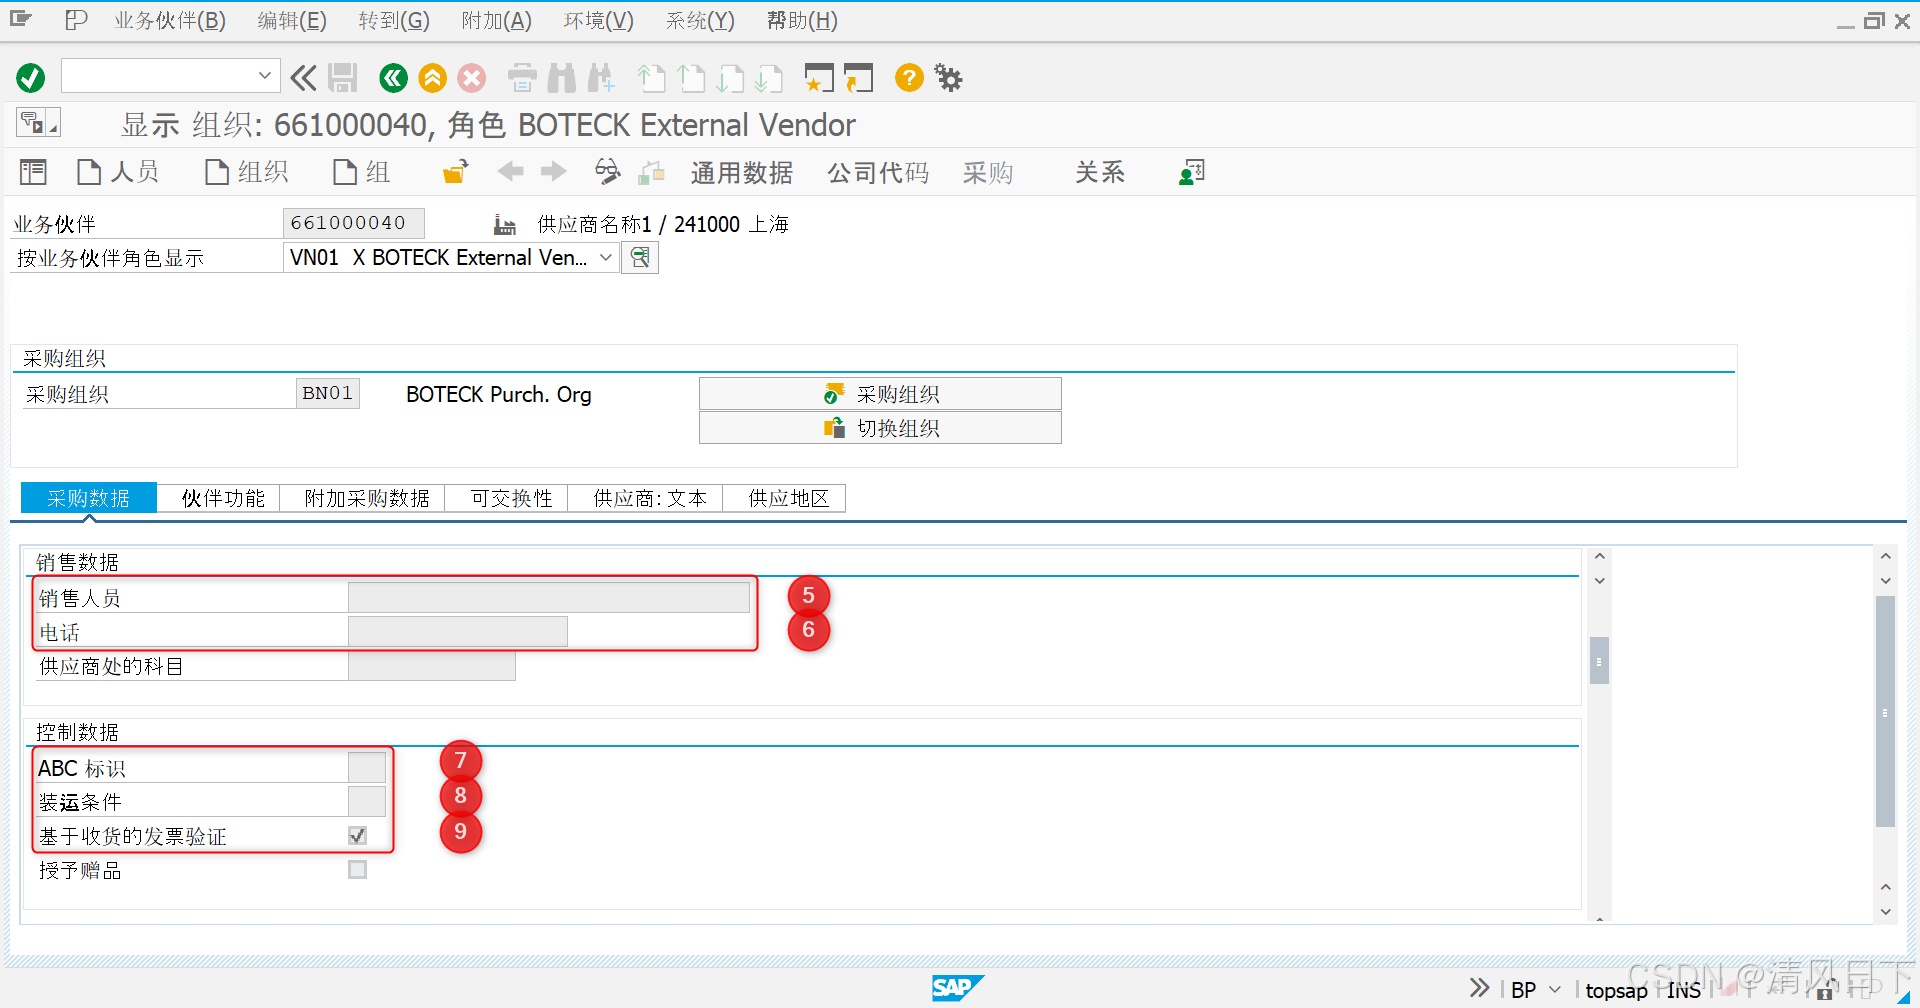Click the gray Previous arrow in application toolbar
The image size is (1920, 1008).
[511, 172]
